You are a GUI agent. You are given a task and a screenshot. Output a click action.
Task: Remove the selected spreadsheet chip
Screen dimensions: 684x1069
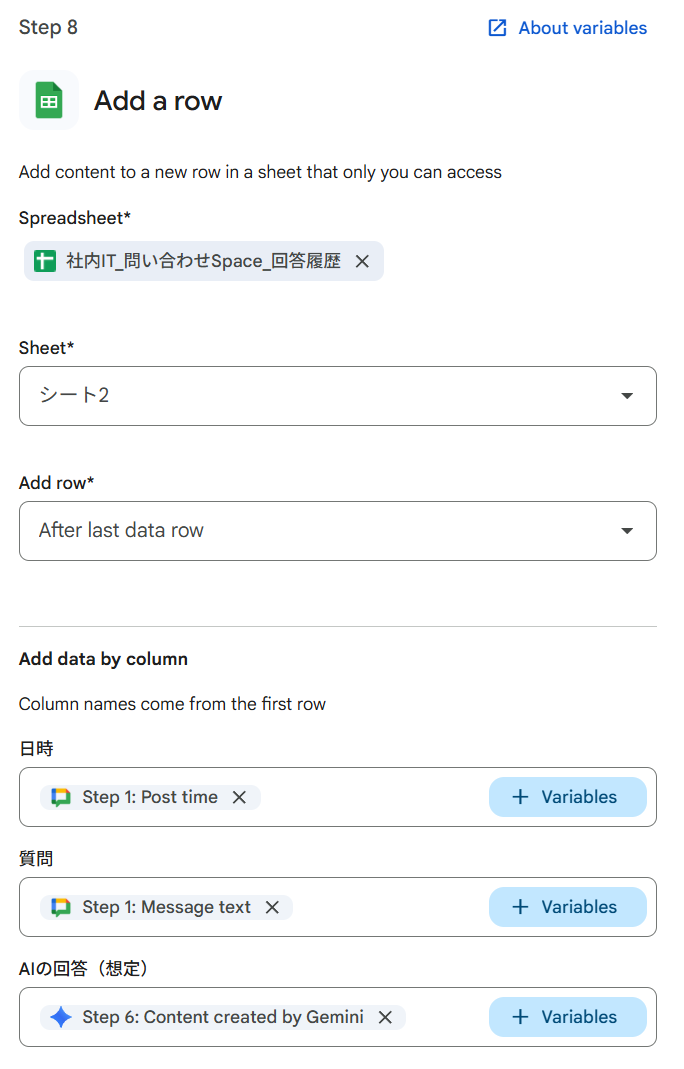tap(363, 261)
